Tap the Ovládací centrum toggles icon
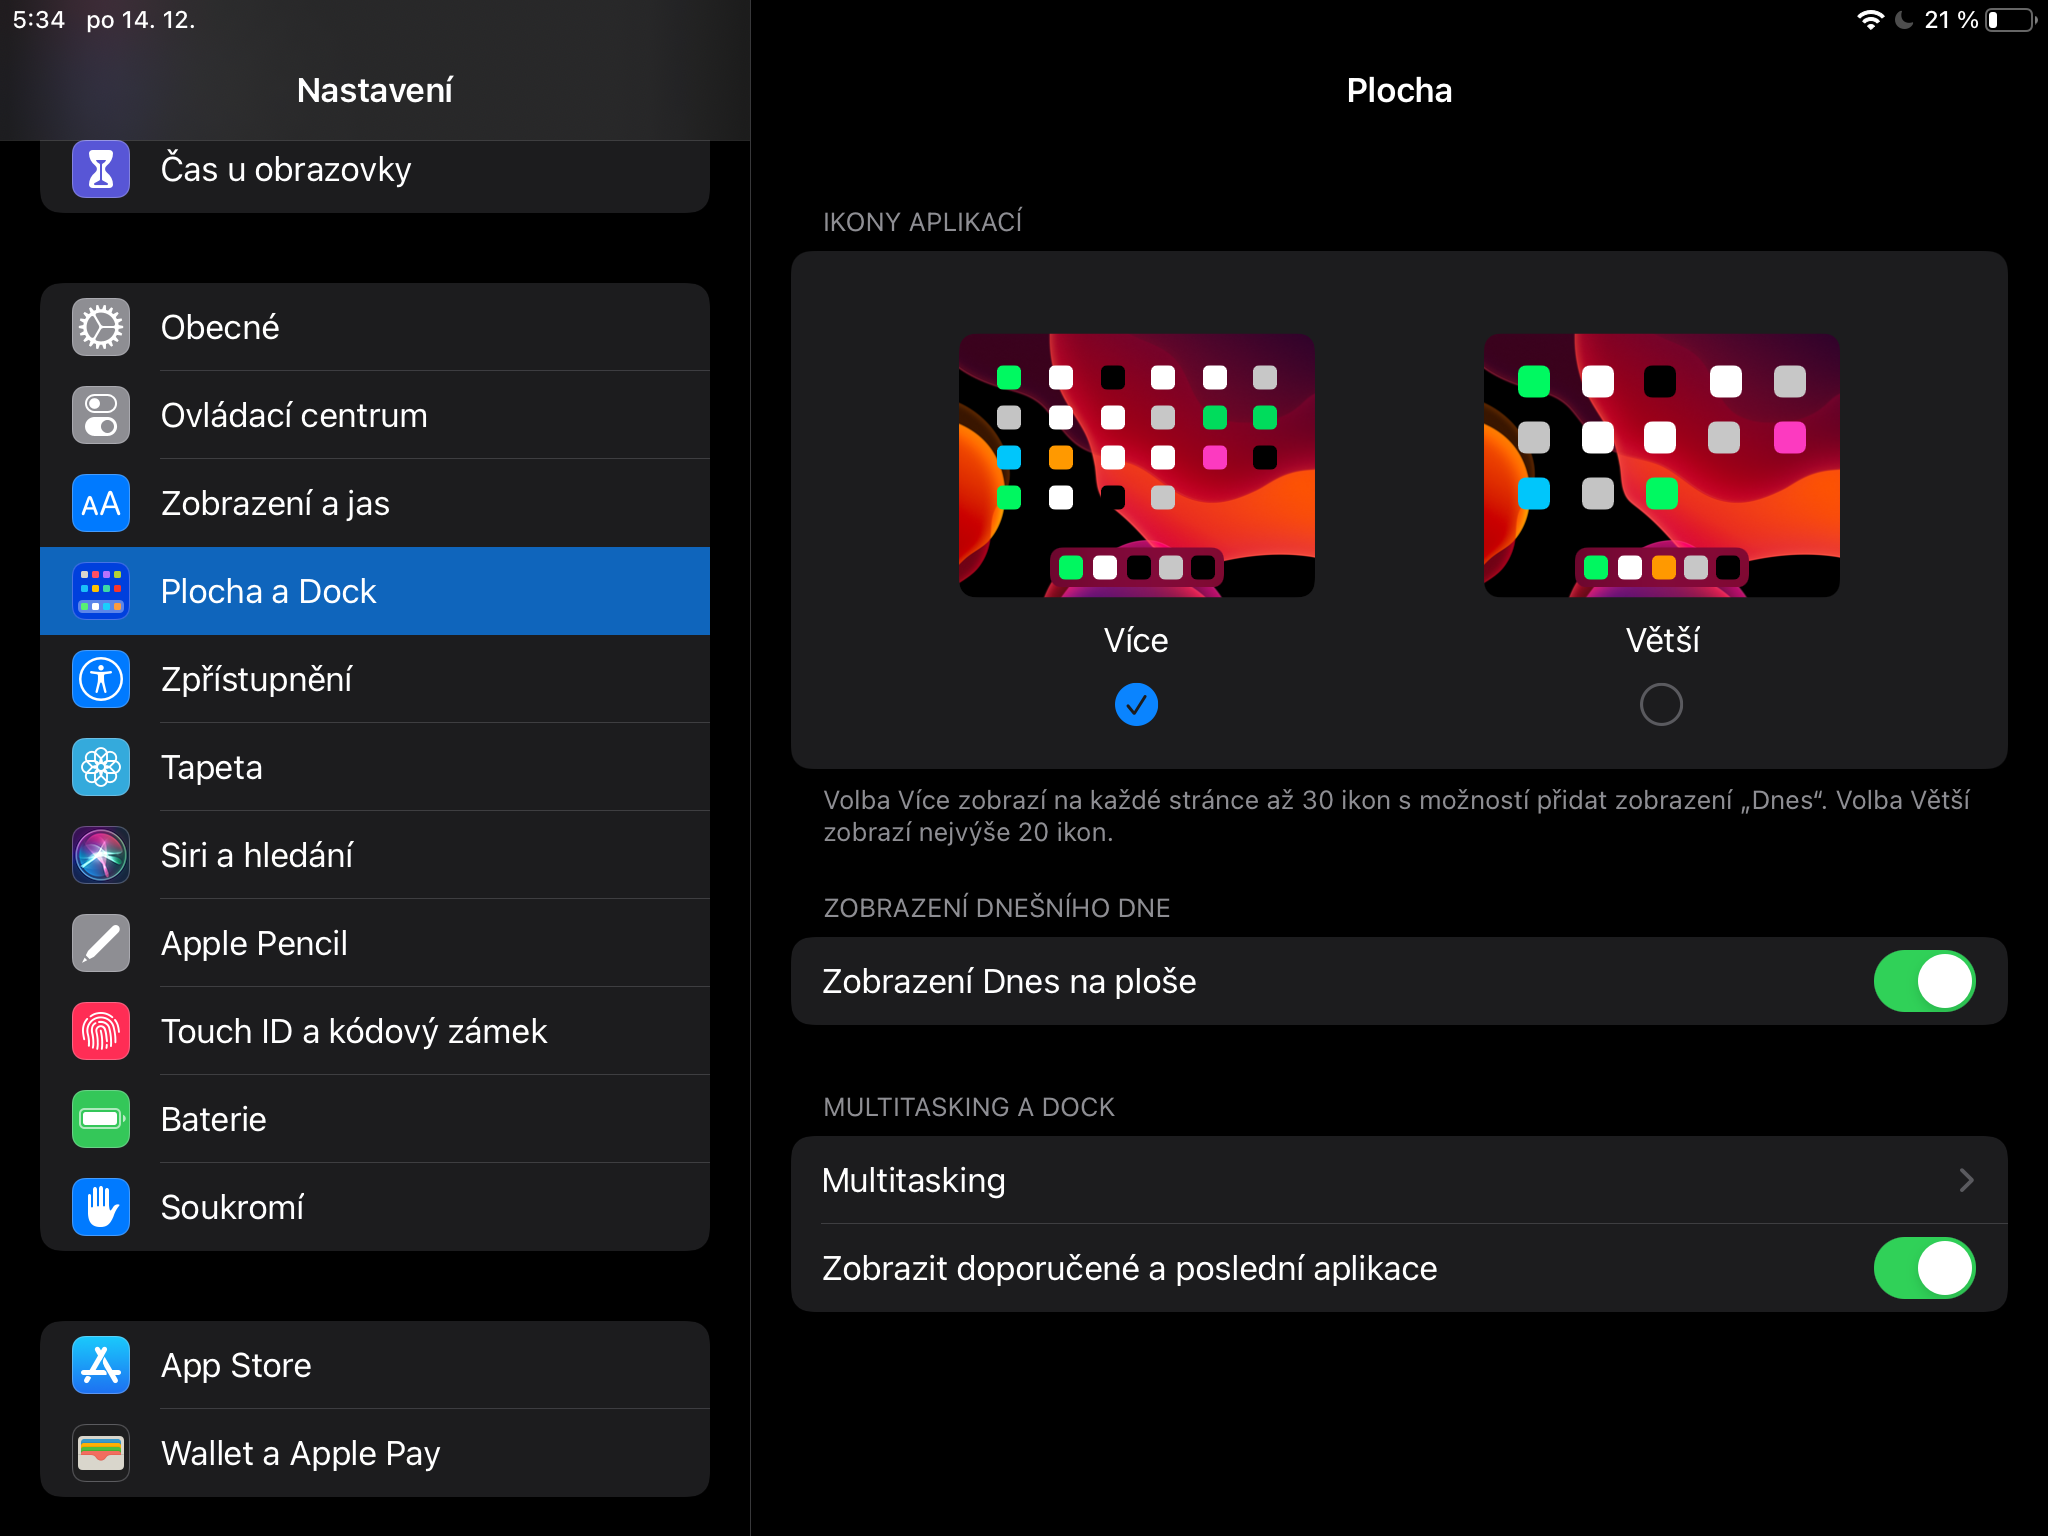The height and width of the screenshot is (1536, 2048). (x=100, y=415)
